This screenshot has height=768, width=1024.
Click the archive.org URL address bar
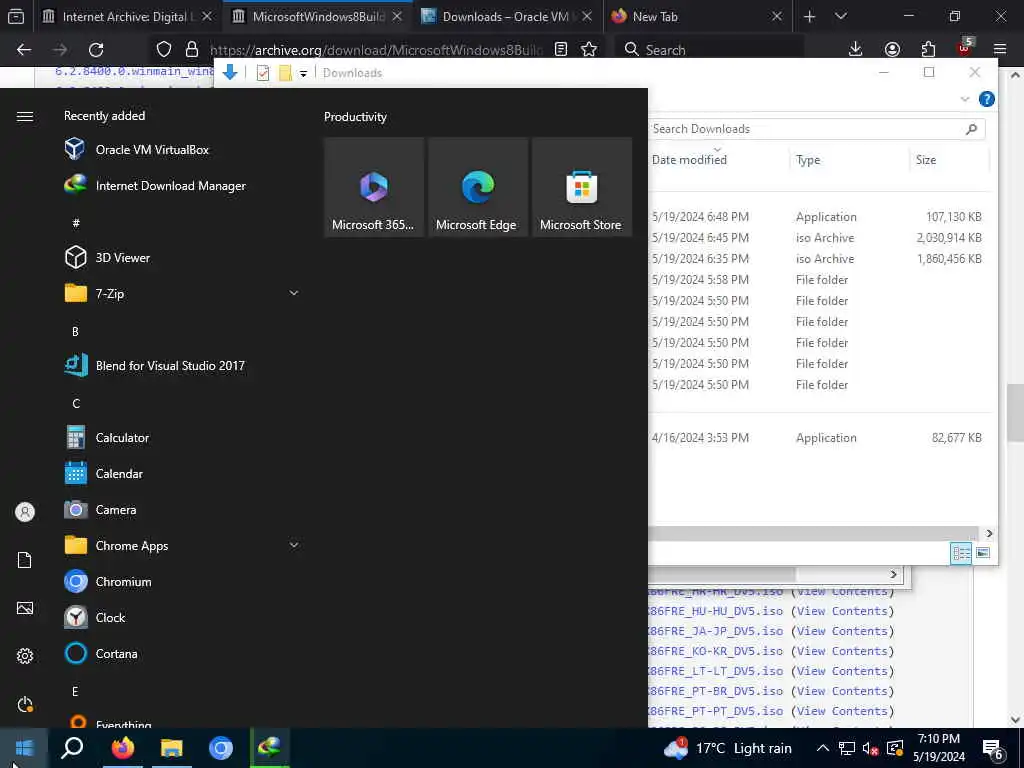[x=376, y=50]
